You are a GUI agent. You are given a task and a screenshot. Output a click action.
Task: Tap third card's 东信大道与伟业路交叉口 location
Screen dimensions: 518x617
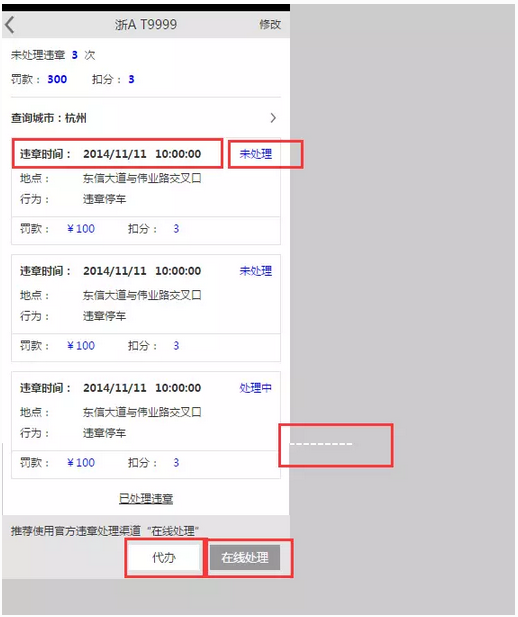[x=142, y=412]
